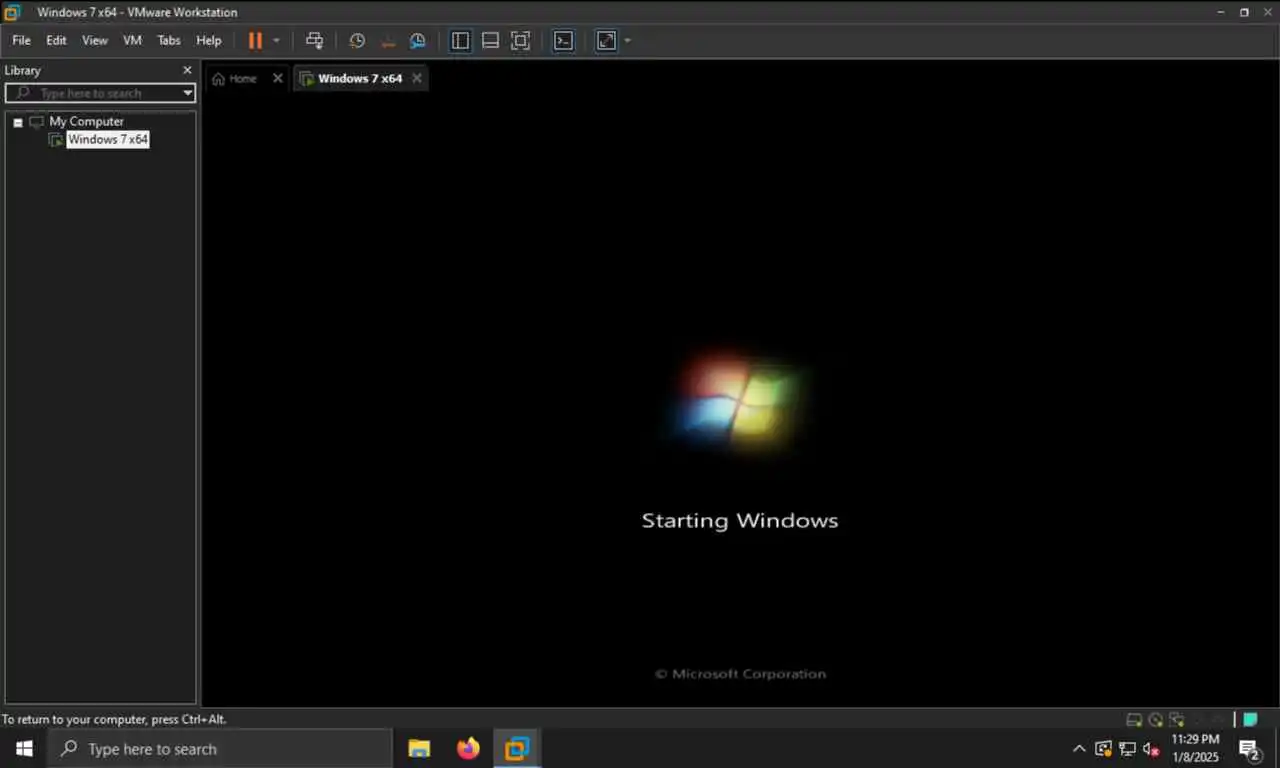1280x768 pixels.
Task: Select Windows 7 x64 in the Library tree
Action: 108,140
